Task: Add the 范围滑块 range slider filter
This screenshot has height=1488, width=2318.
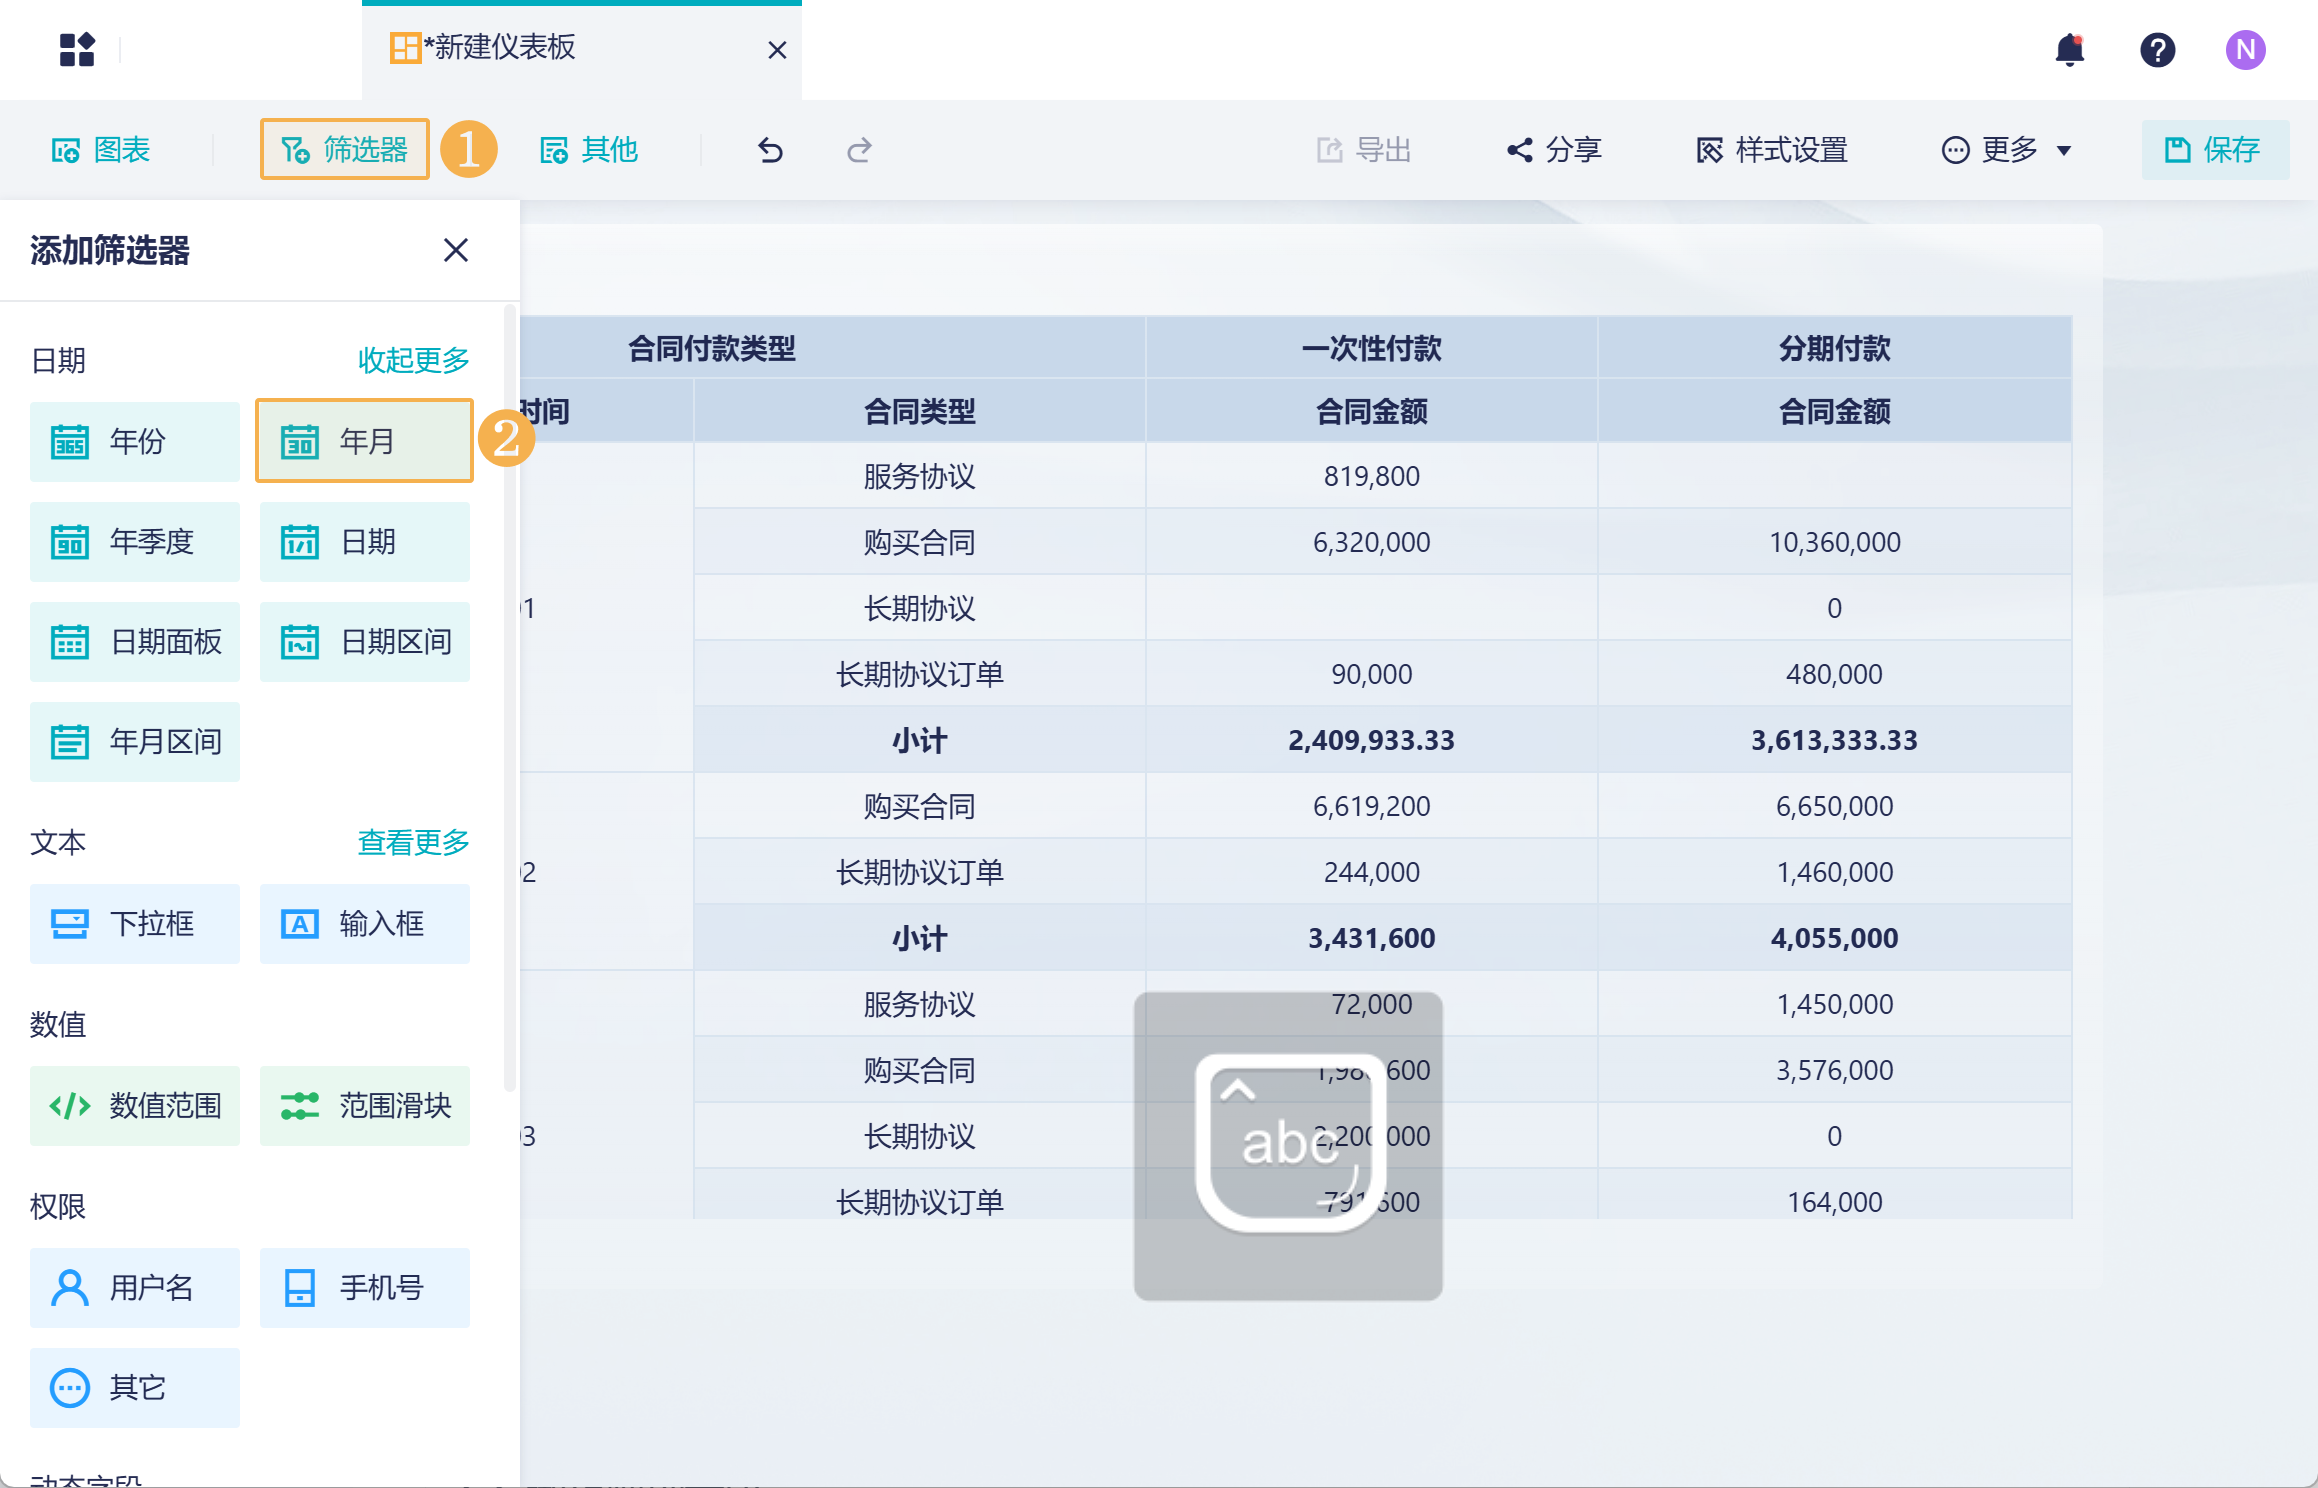Action: tap(364, 1106)
